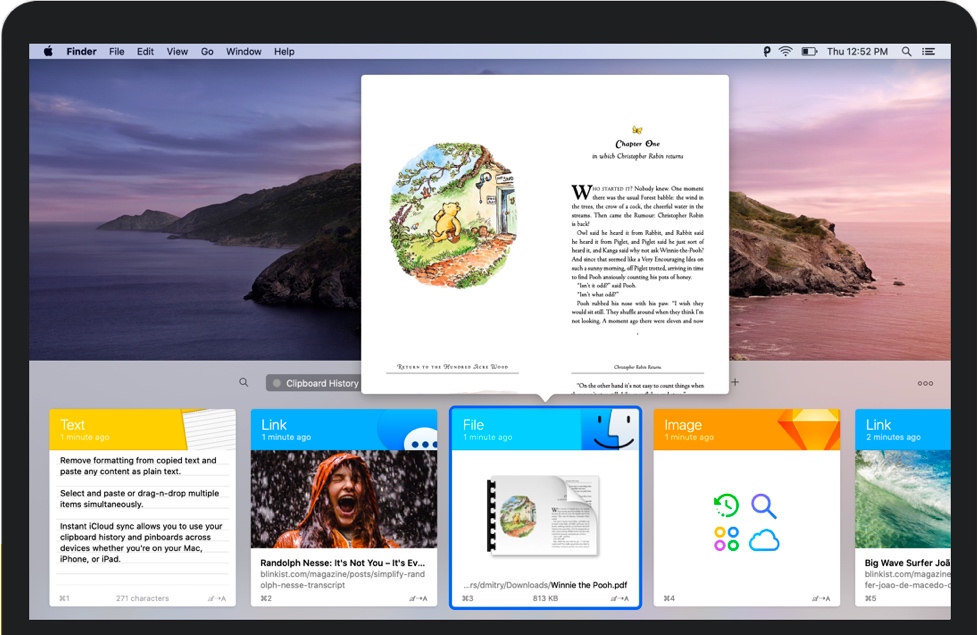Screen dimensions: 978x635
Task: Open the Apple menu
Action: [x=48, y=51]
